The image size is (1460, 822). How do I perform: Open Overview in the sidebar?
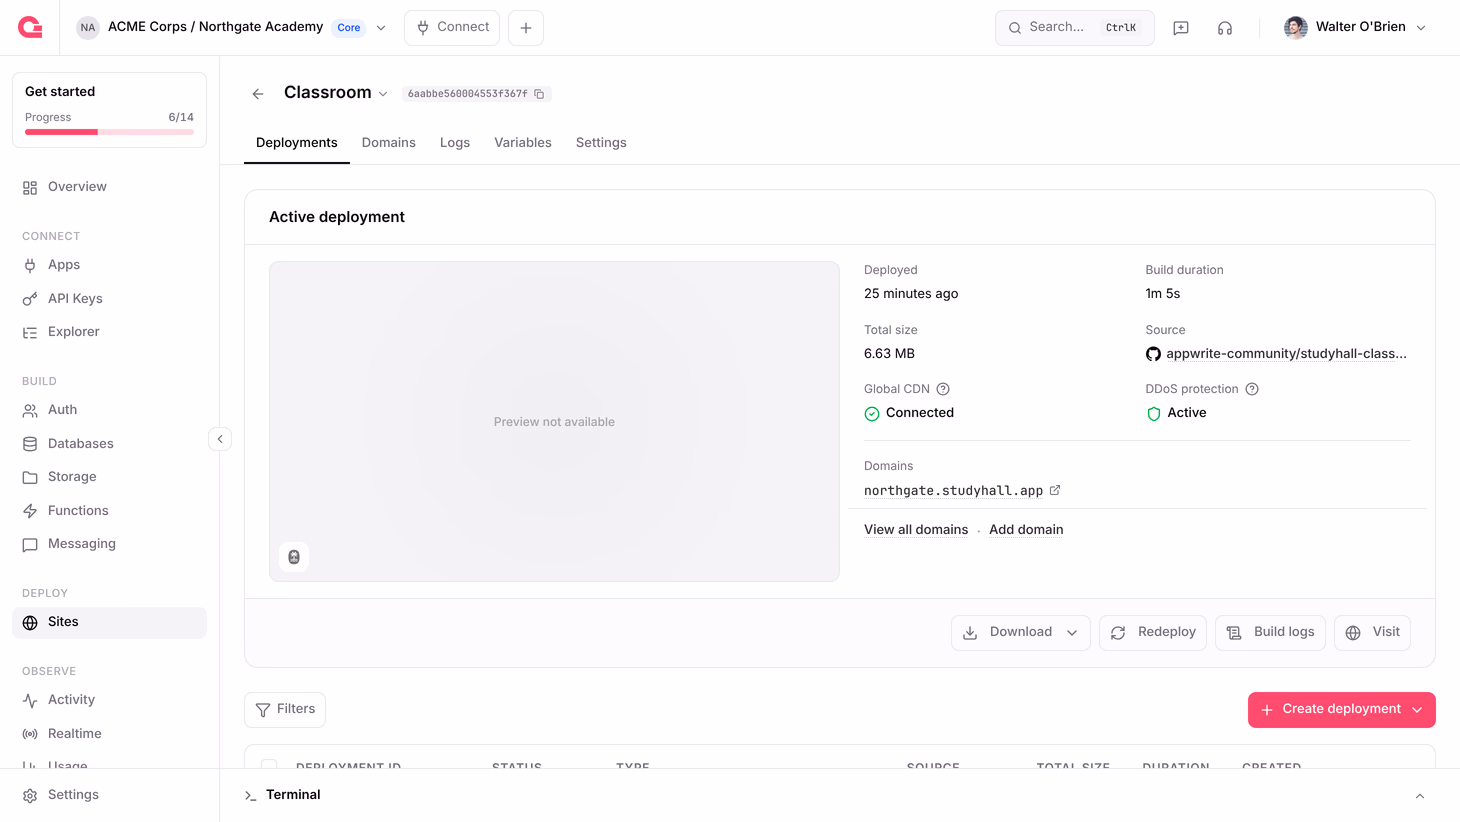[x=109, y=187]
